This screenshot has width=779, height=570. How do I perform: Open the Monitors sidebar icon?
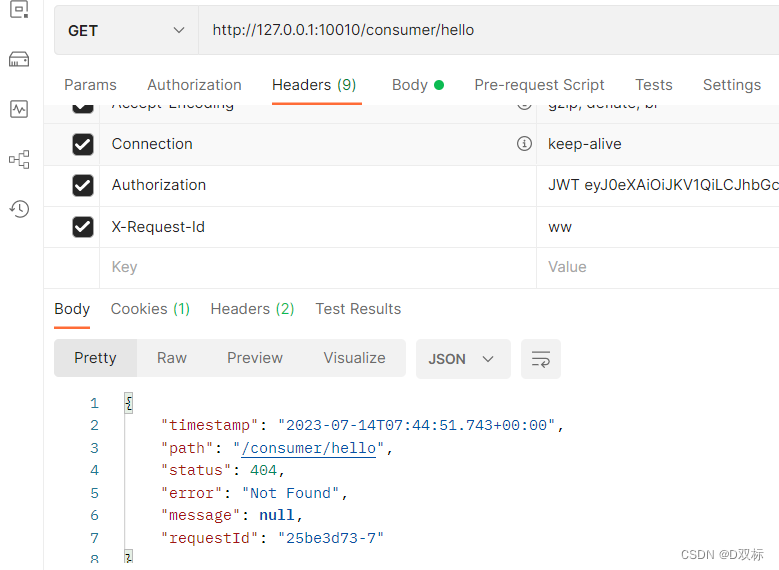click(x=19, y=109)
